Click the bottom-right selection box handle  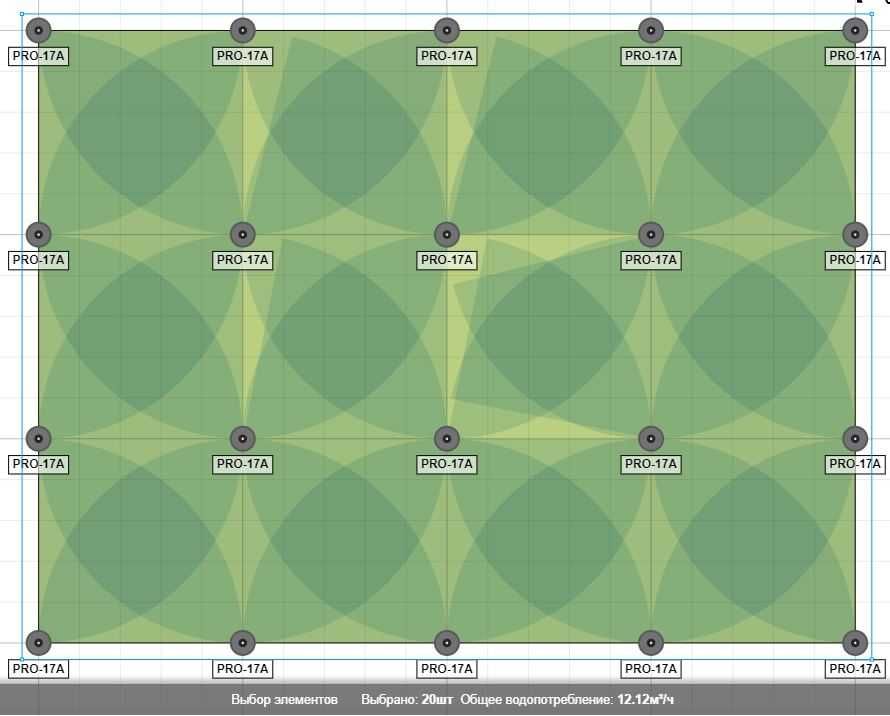872,659
